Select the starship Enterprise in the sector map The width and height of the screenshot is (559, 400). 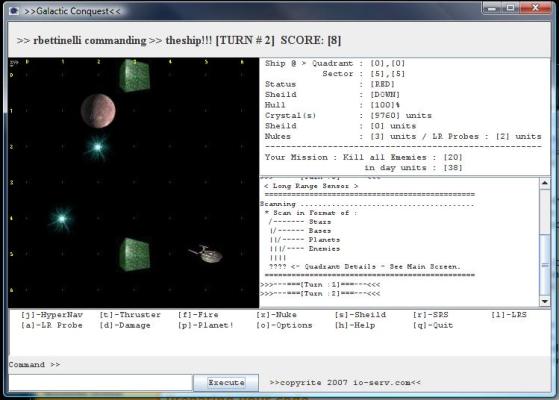pos(206,254)
